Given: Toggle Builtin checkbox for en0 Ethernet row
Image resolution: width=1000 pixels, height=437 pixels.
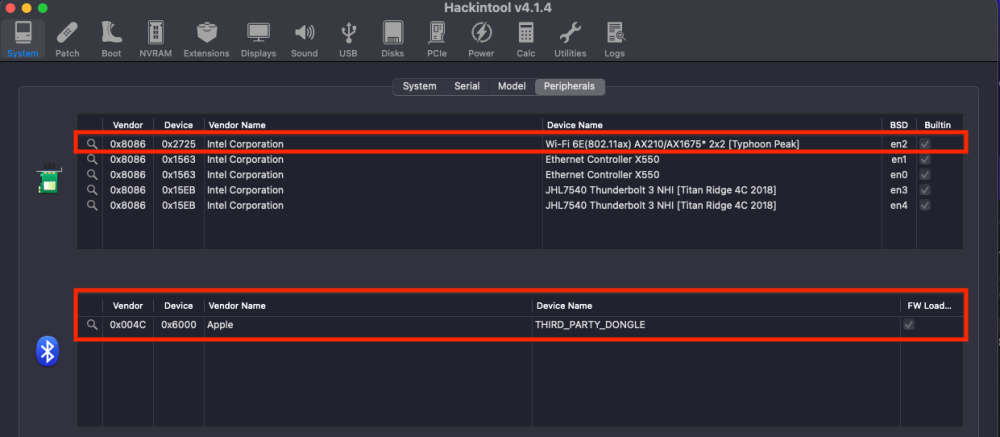Looking at the screenshot, I should [925, 175].
